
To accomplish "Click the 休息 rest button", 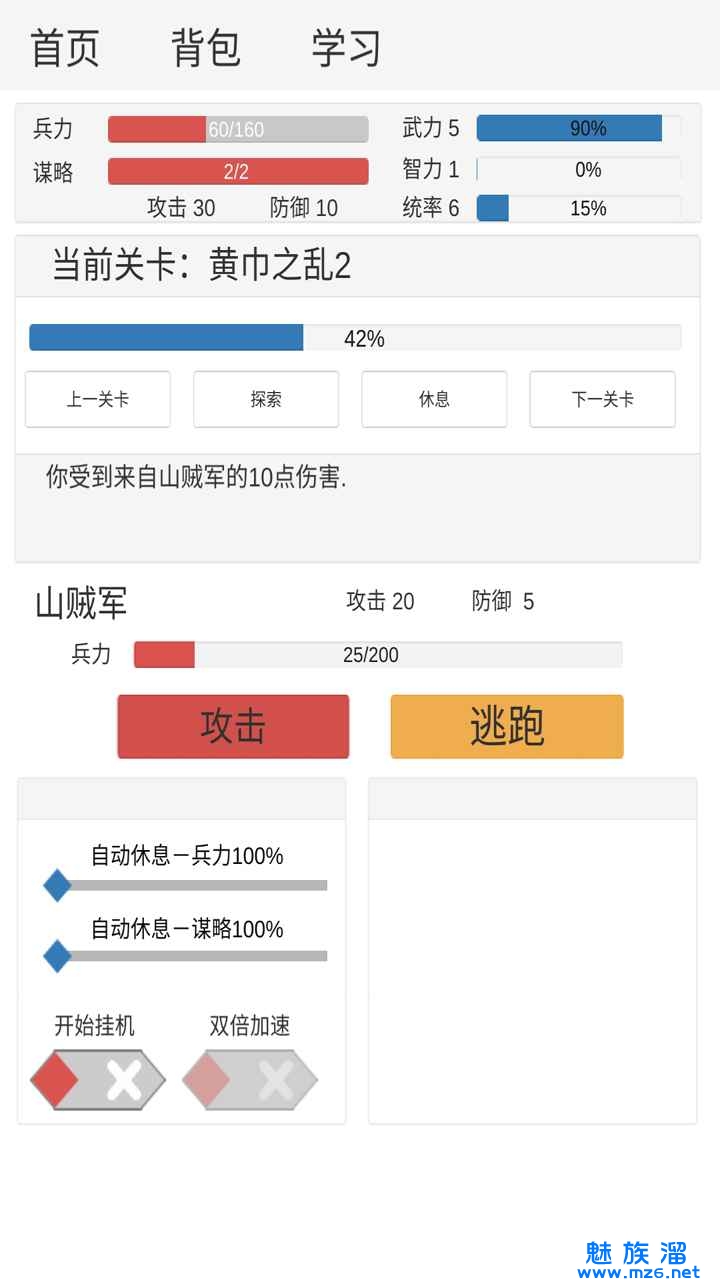I will click(x=434, y=399).
